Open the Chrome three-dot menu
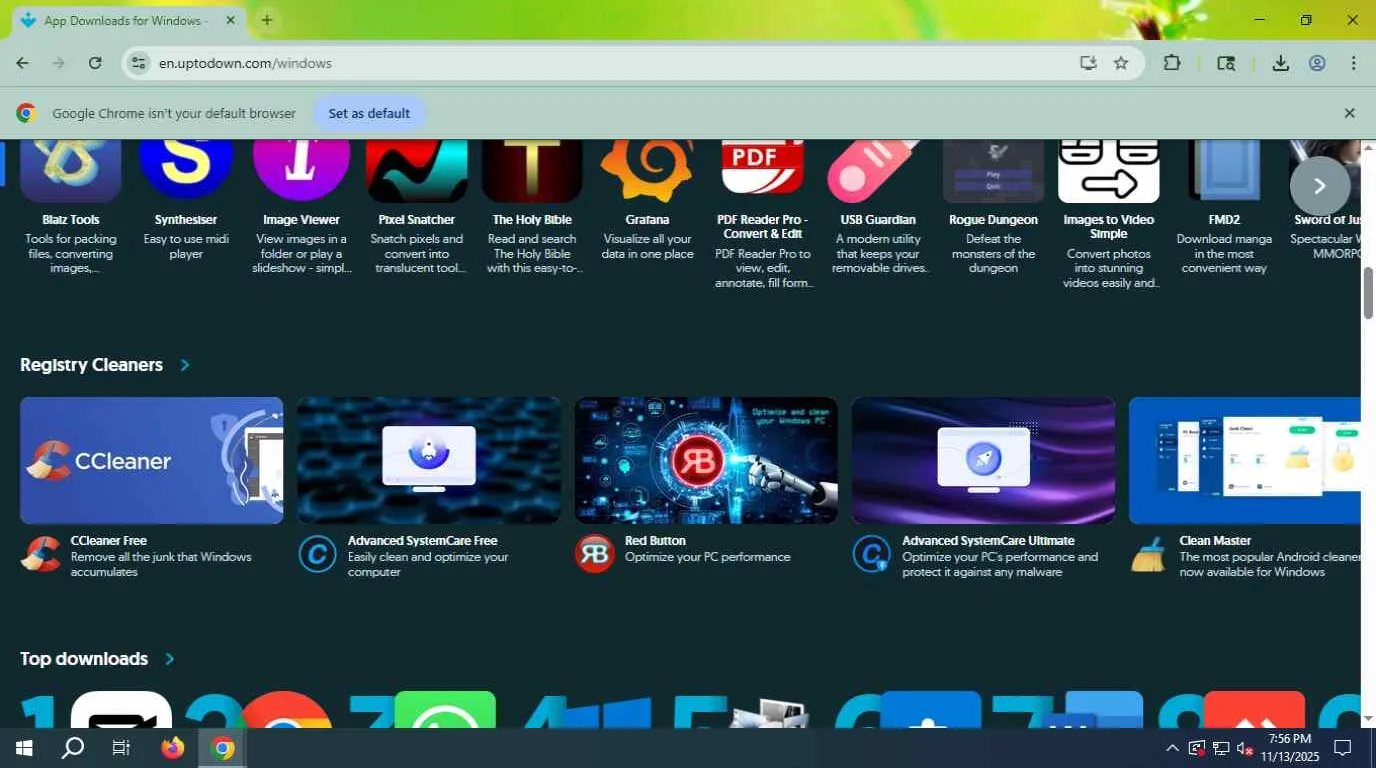The width and height of the screenshot is (1376, 768). click(x=1354, y=63)
